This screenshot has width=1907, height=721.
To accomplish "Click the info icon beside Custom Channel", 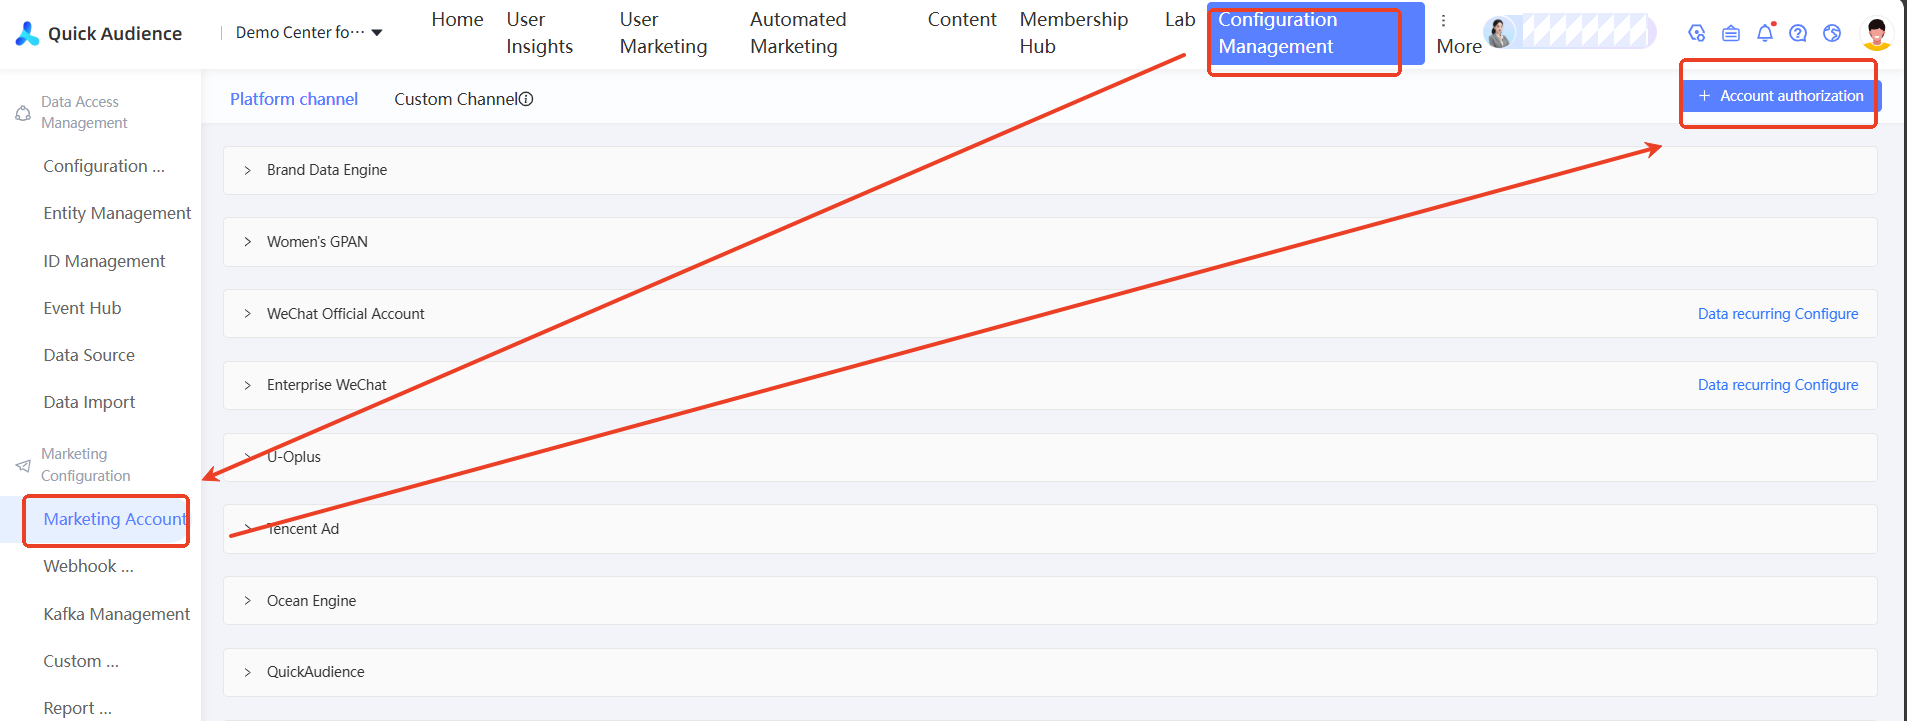I will [526, 99].
